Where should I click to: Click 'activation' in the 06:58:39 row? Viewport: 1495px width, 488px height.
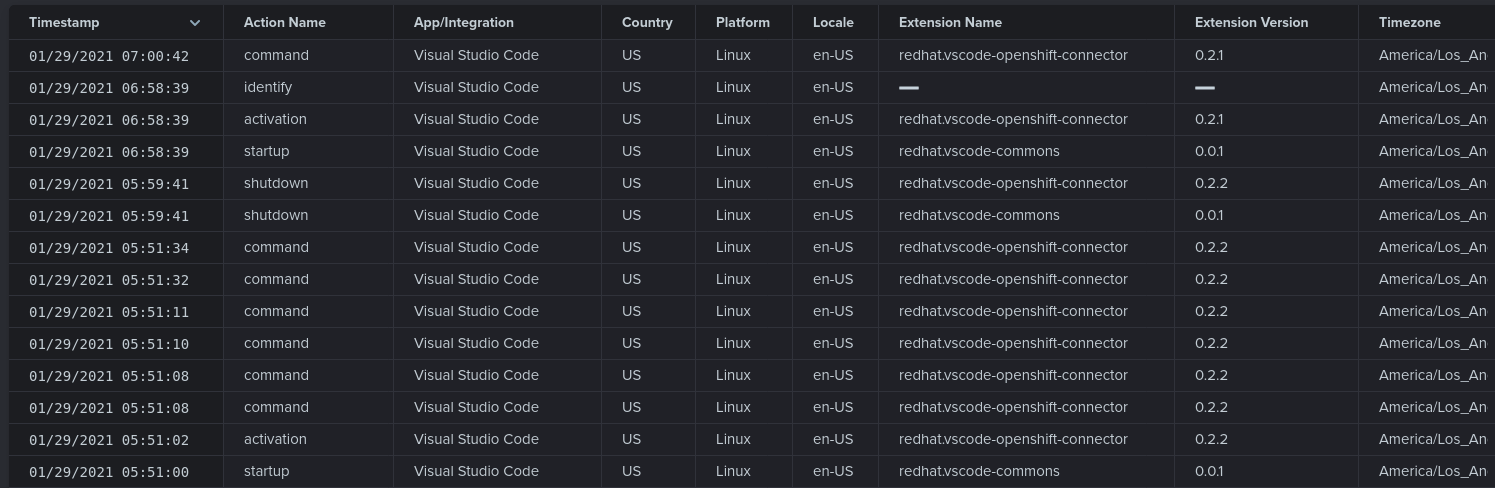[x=275, y=119]
